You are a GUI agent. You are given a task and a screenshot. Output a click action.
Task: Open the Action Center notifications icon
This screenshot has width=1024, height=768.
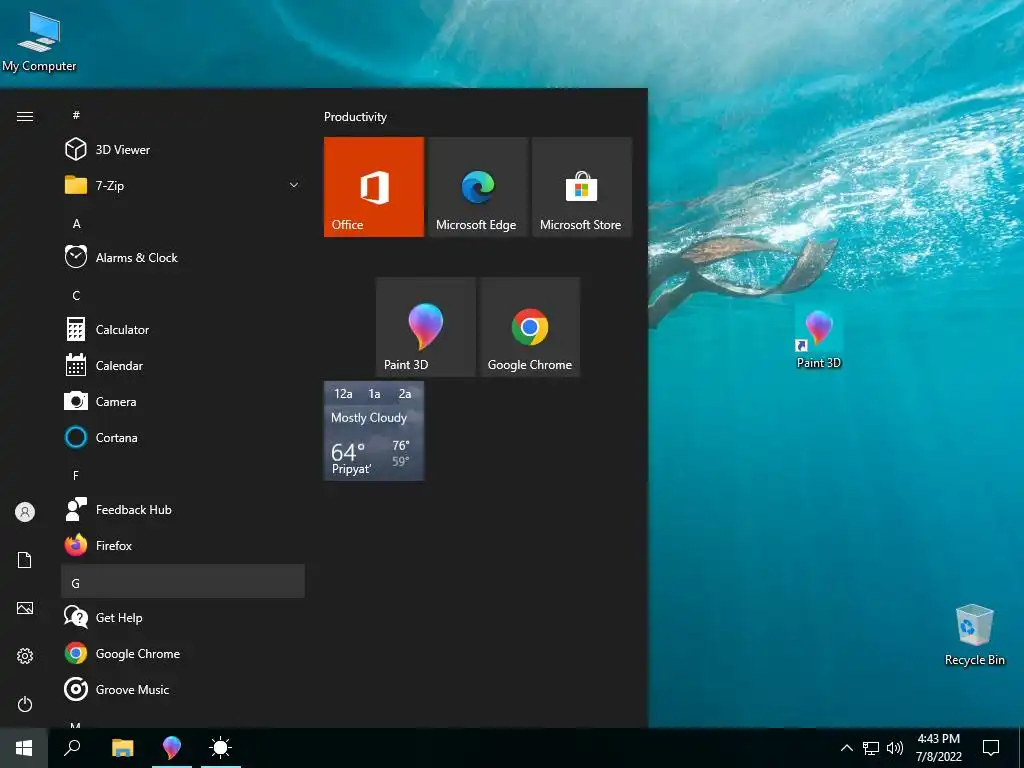[x=991, y=748]
